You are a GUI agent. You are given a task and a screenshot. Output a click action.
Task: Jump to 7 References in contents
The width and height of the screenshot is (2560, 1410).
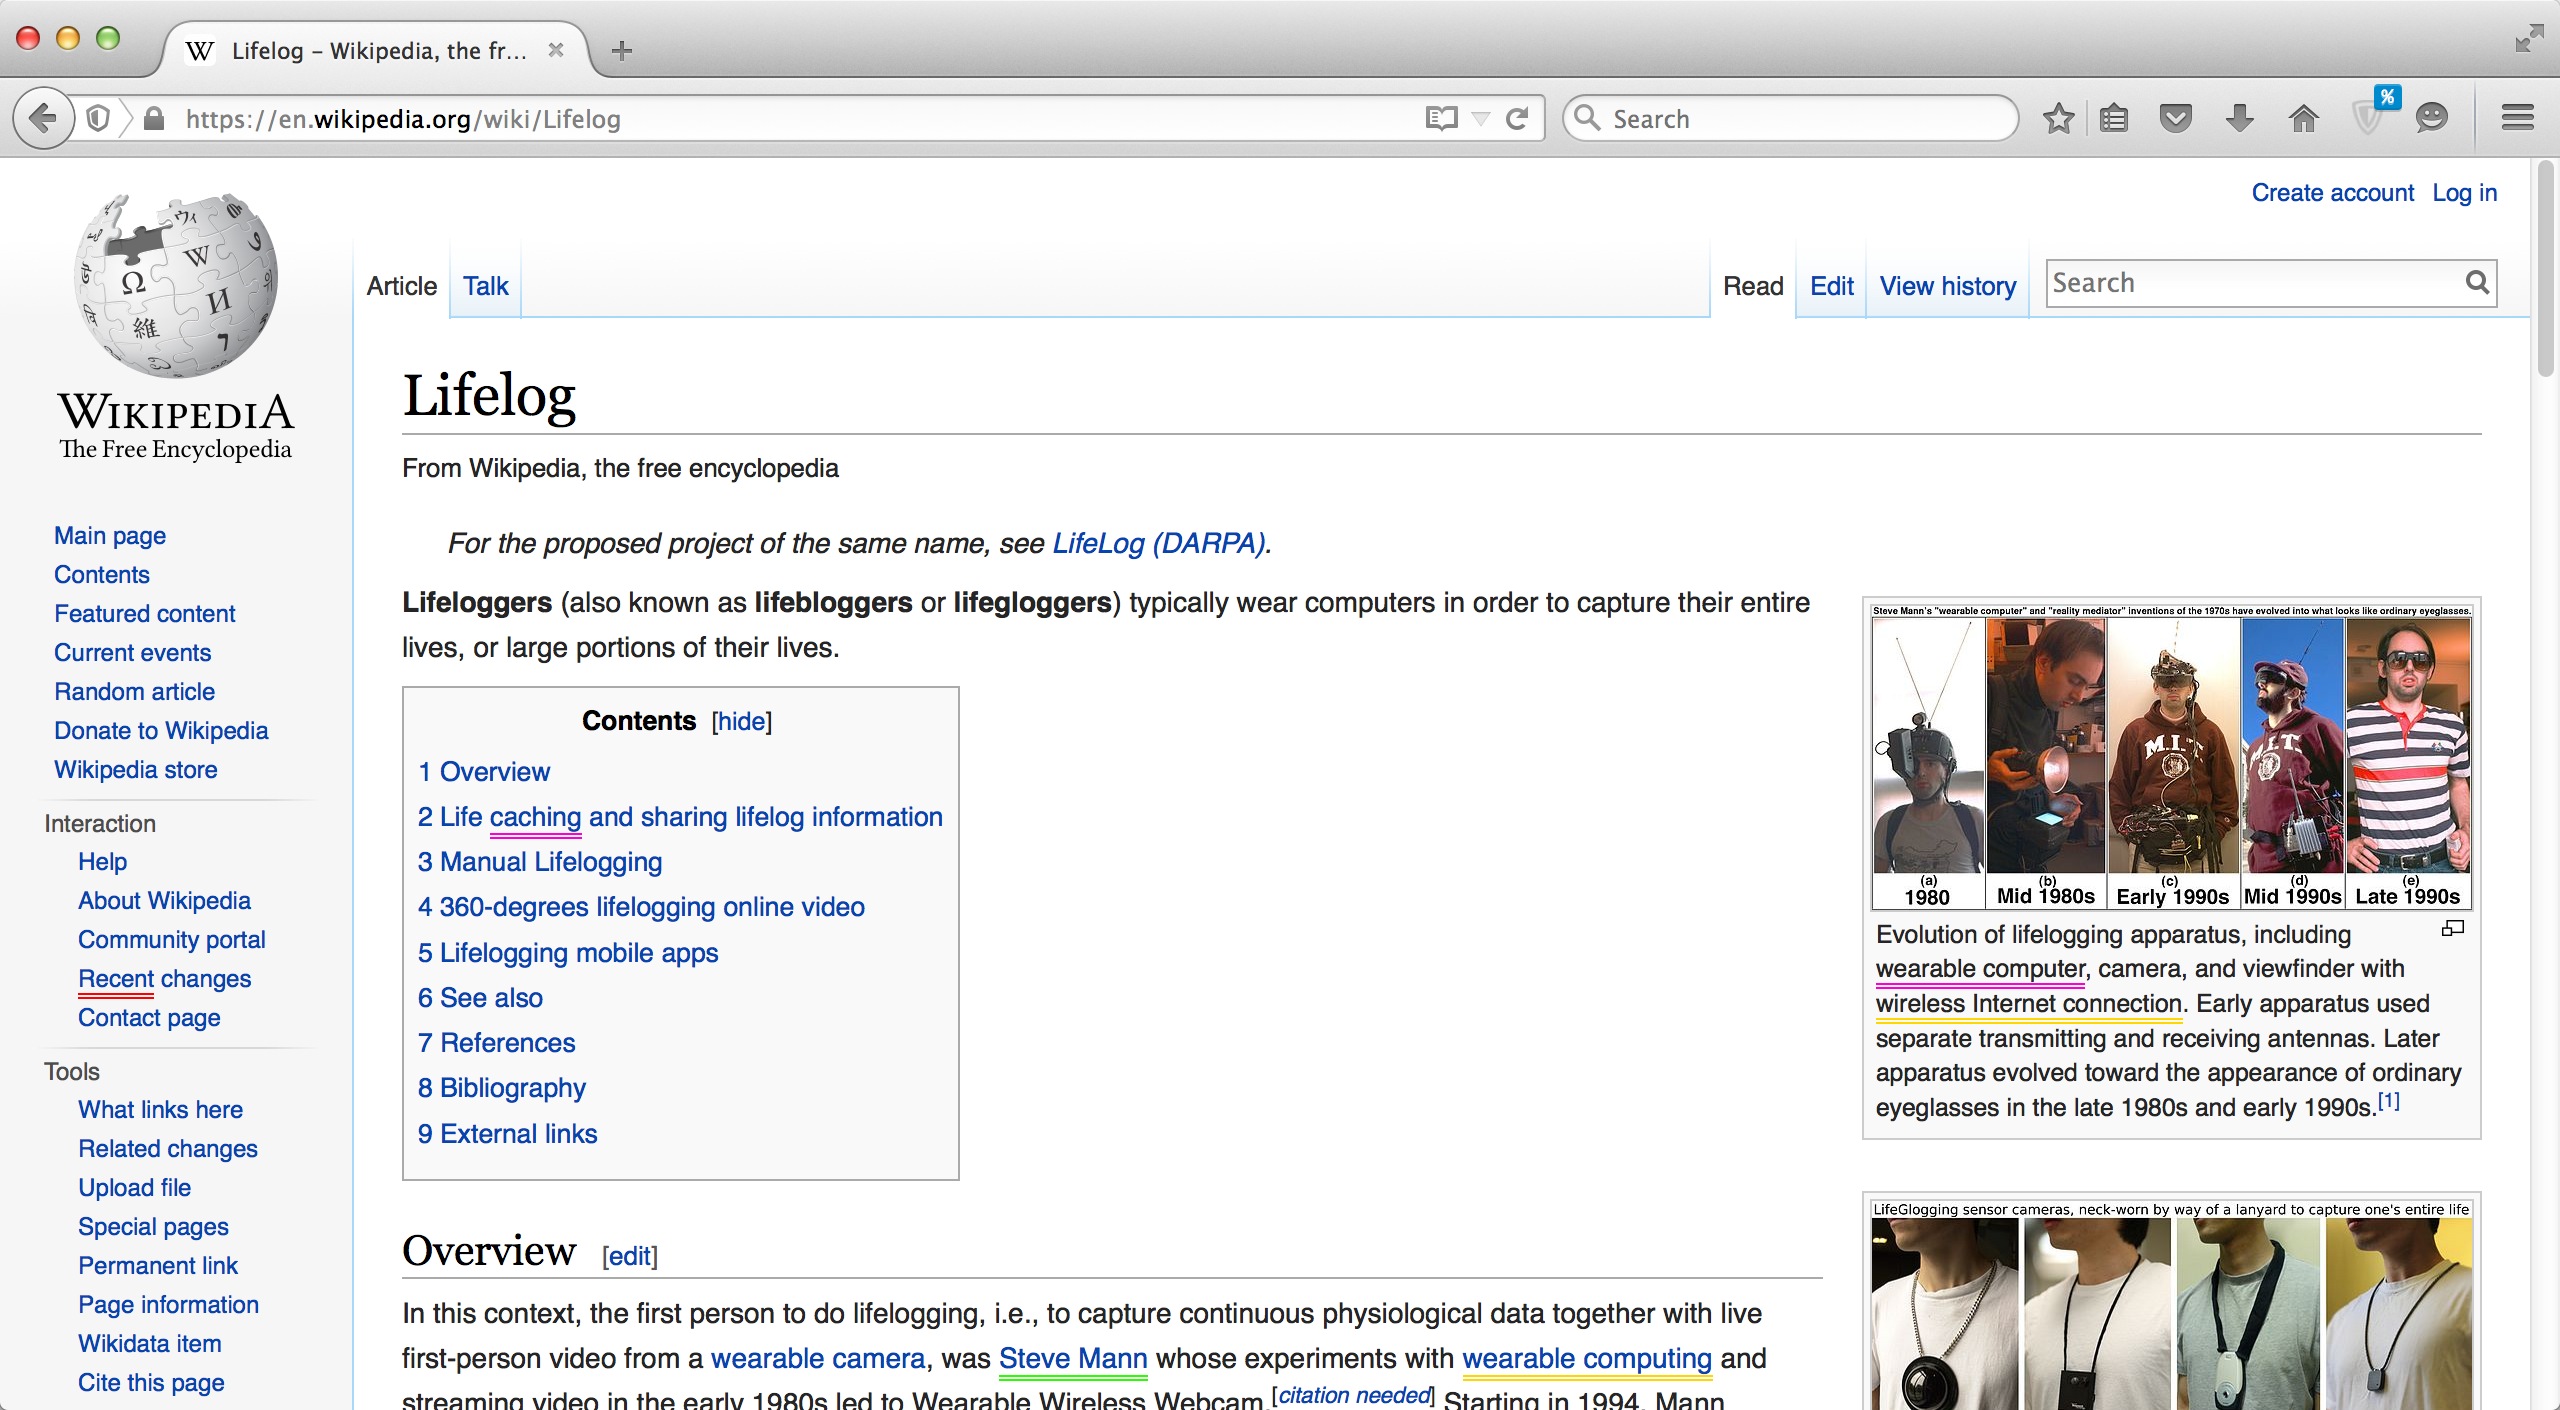497,1043
